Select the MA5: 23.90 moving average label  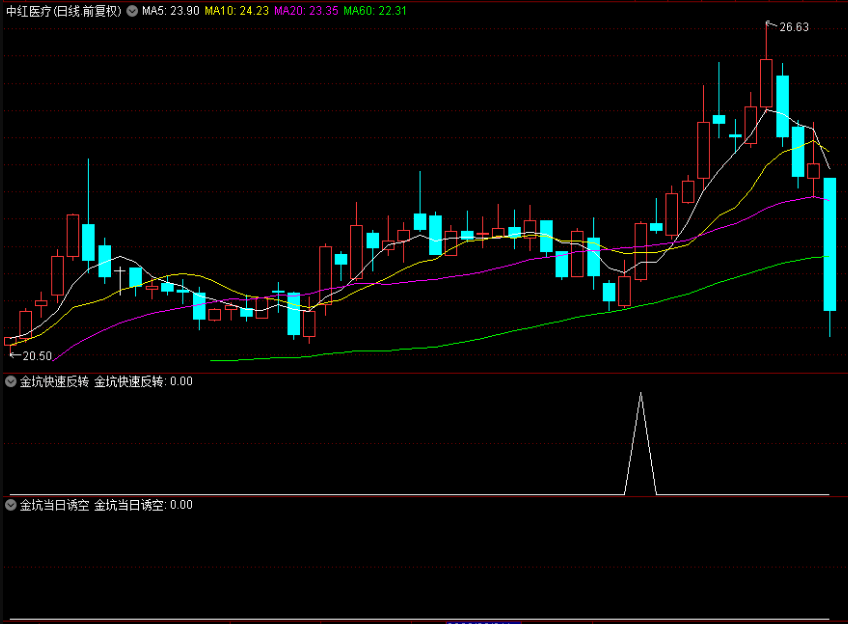(171, 11)
